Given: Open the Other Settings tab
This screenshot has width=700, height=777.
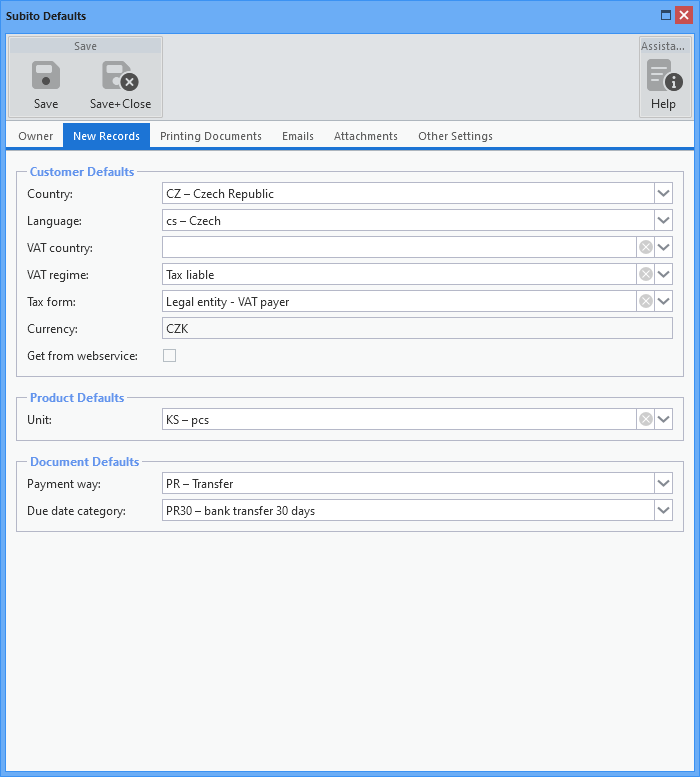Looking at the screenshot, I should point(455,136).
